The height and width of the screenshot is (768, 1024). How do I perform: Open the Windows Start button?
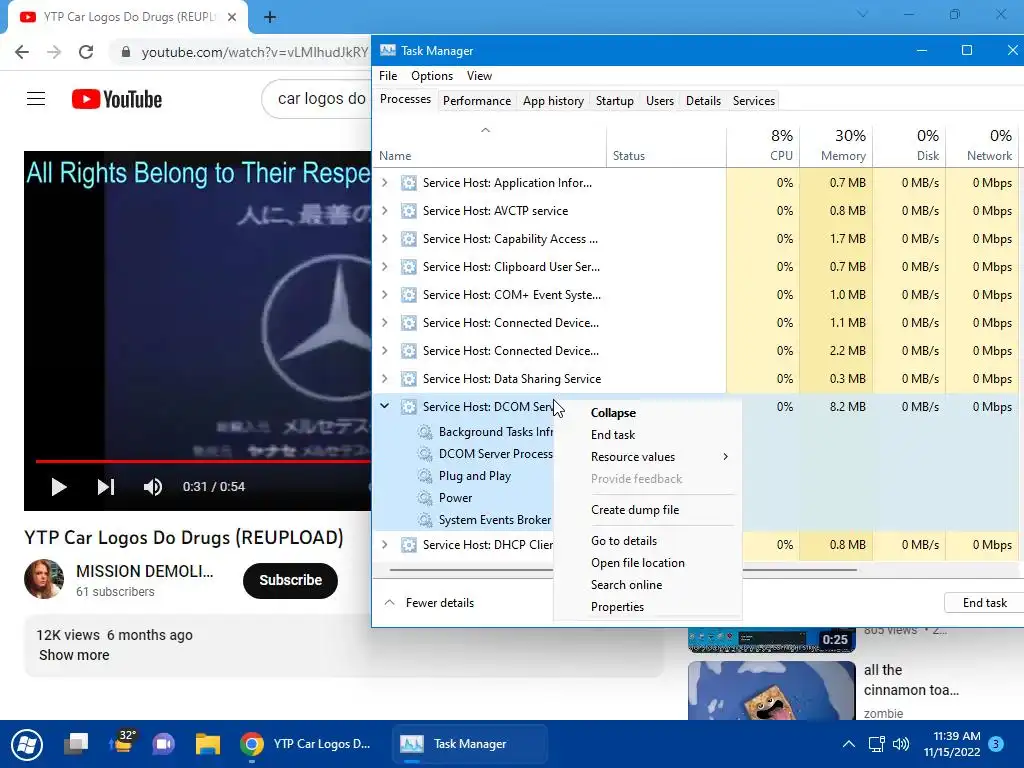27,744
